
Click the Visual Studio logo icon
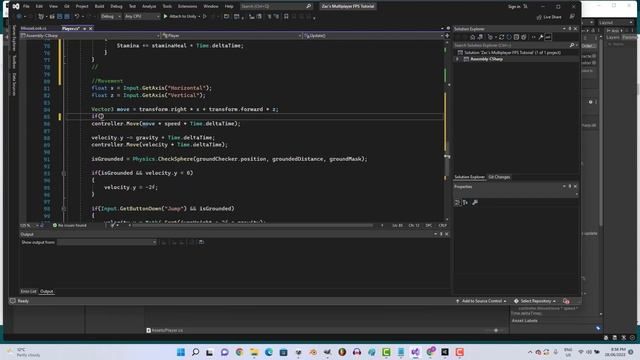16,6
